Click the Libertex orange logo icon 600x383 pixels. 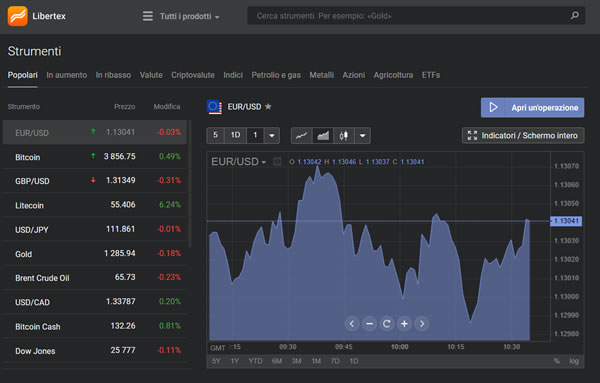click(x=18, y=16)
